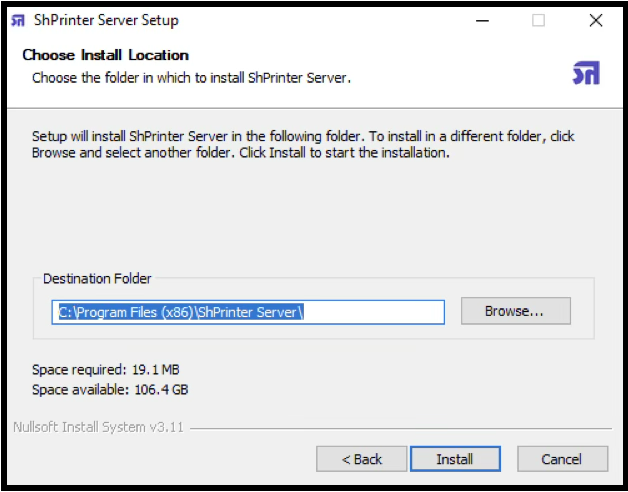Click the "Choose the folder" subtitle text
The height and width of the screenshot is (492, 628).
(191, 76)
